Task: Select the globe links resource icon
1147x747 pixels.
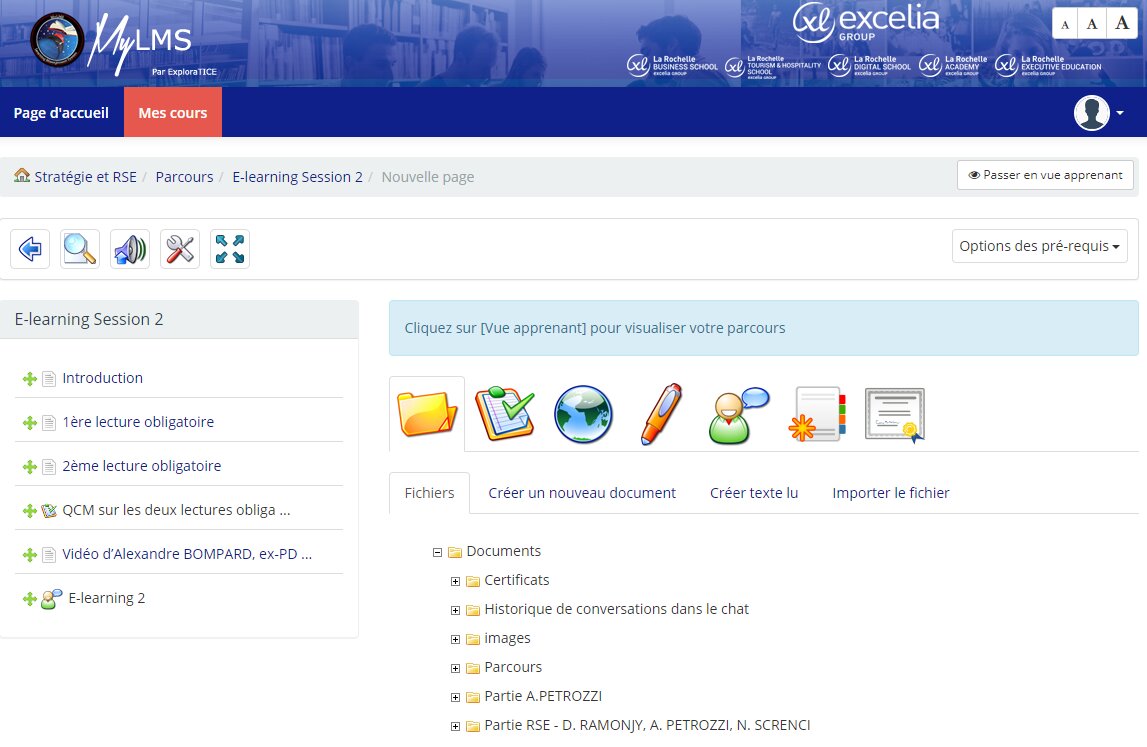Action: point(583,414)
